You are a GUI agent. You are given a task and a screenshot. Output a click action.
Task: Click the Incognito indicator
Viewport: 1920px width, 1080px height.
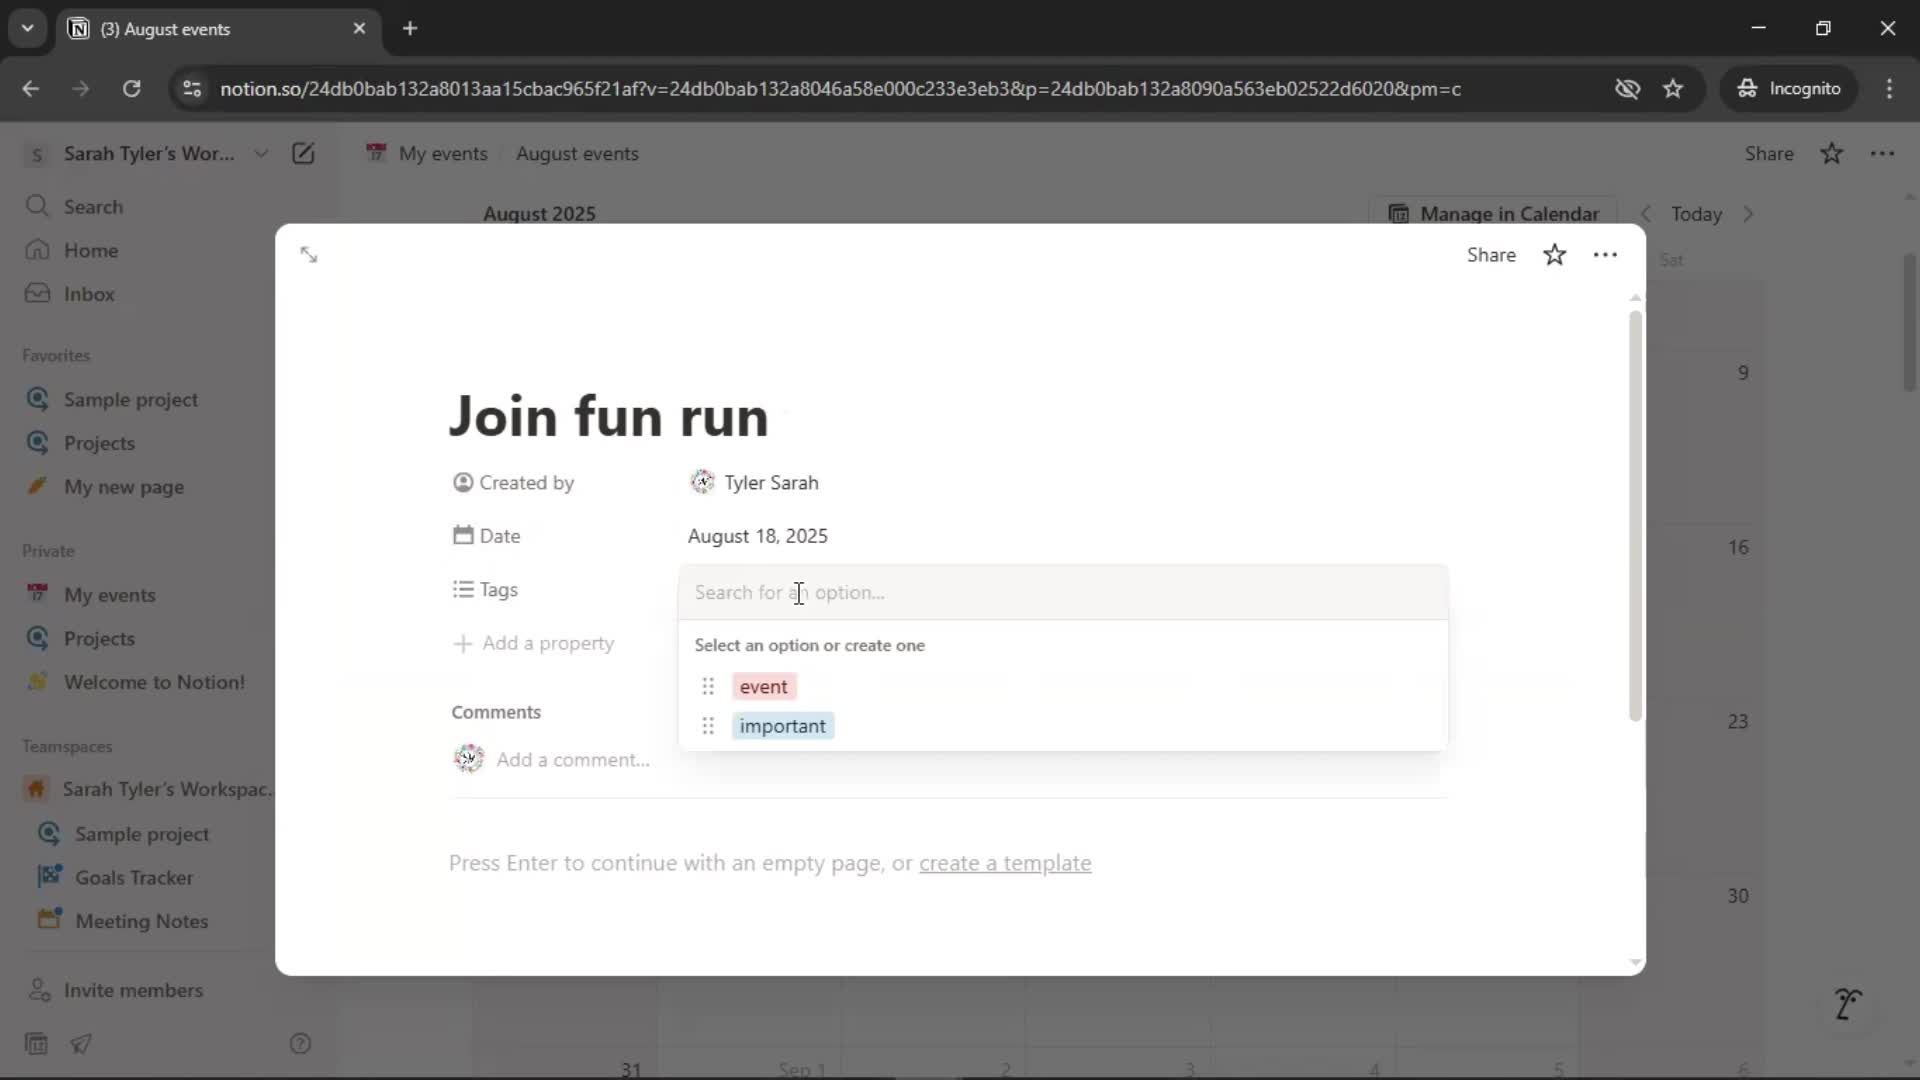[1789, 89]
